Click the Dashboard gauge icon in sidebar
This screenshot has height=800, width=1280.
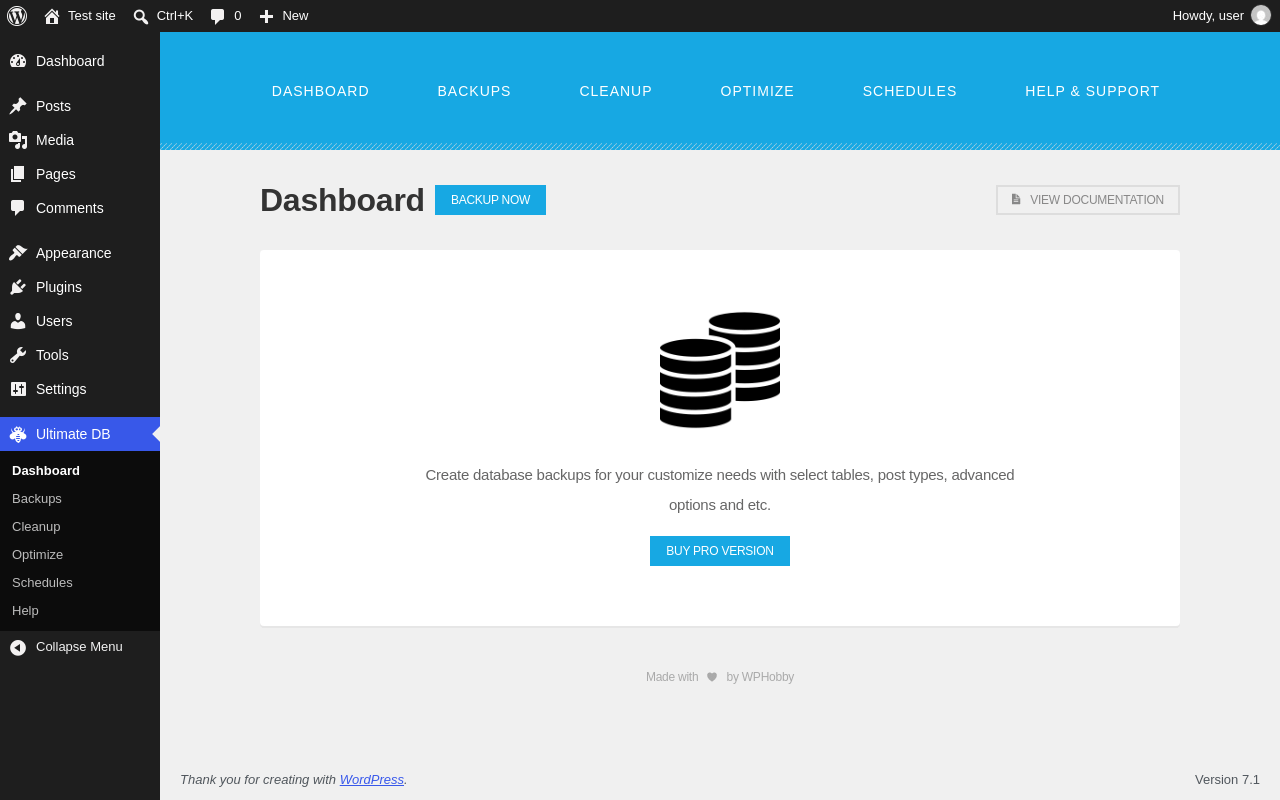coord(18,61)
